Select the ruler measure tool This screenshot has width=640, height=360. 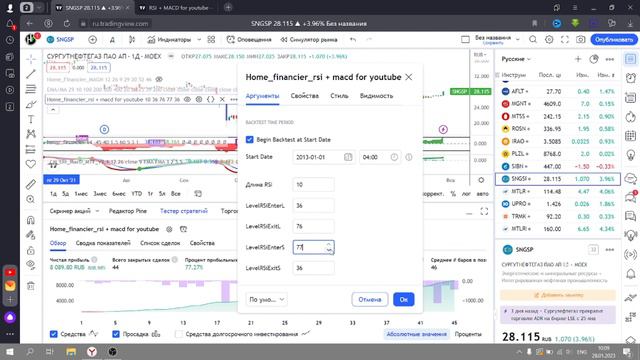pyautogui.click(x=31, y=184)
